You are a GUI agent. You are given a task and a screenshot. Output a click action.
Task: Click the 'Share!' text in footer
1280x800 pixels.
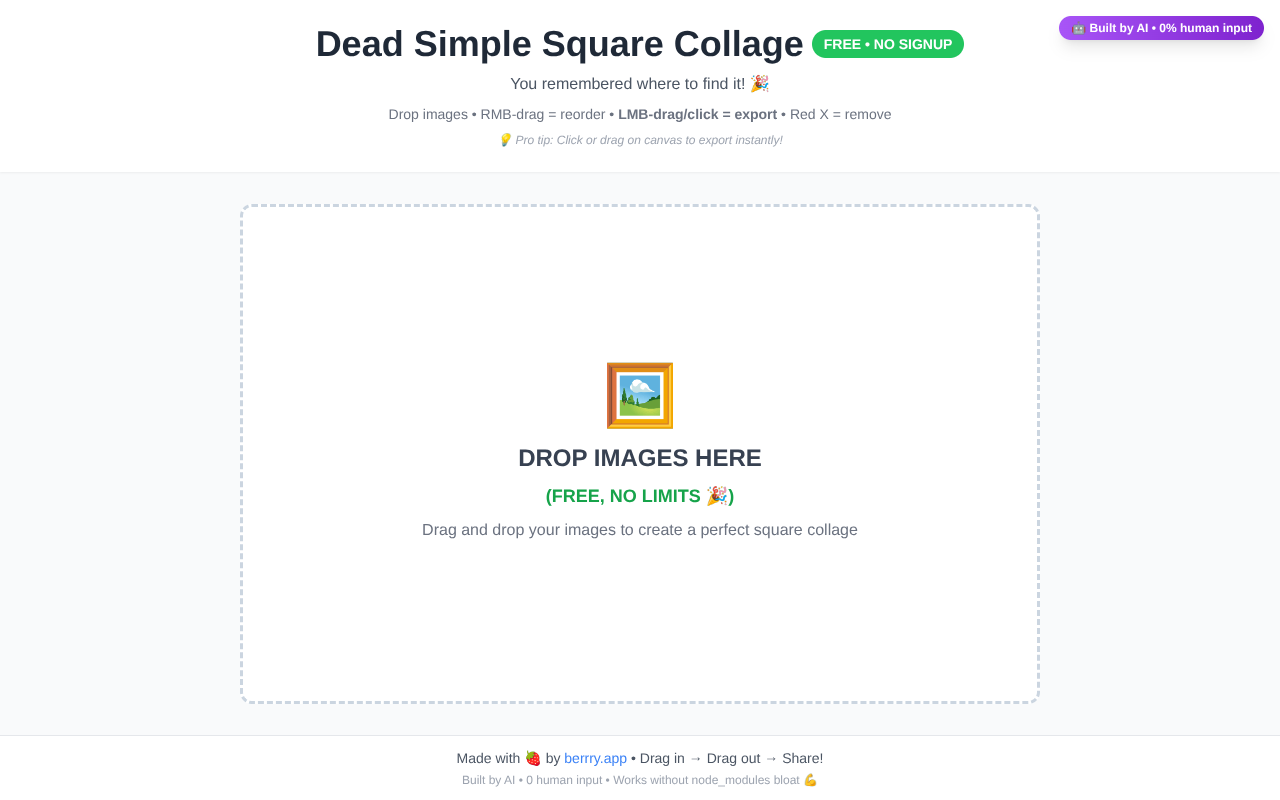(x=803, y=757)
